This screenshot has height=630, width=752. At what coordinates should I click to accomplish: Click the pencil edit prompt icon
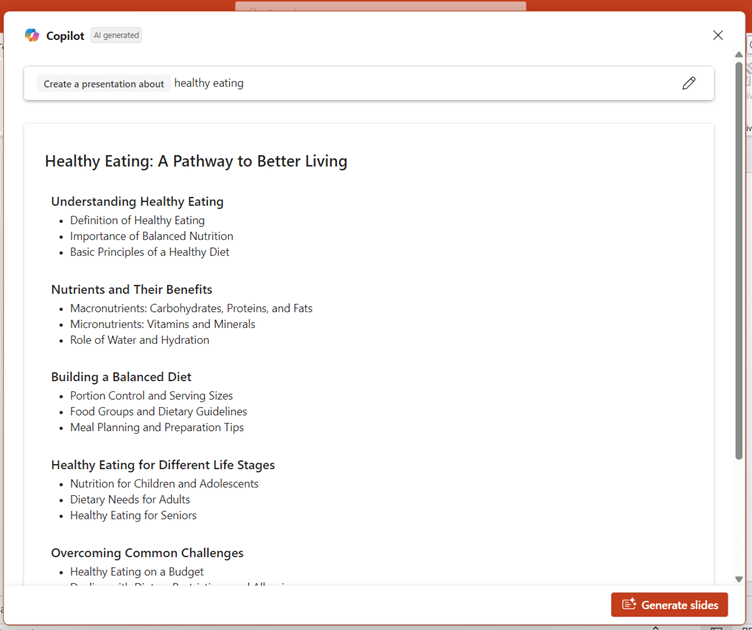[x=689, y=83]
